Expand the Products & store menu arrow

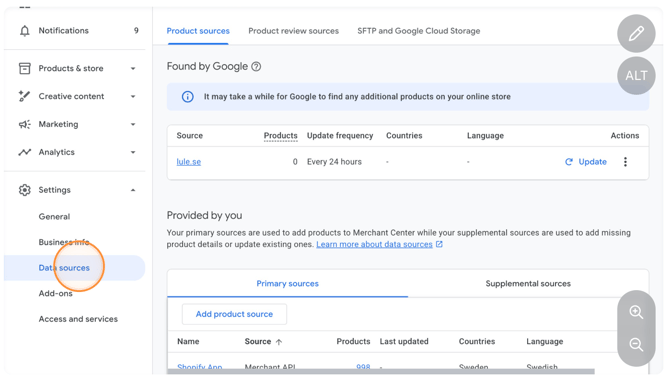tap(133, 68)
